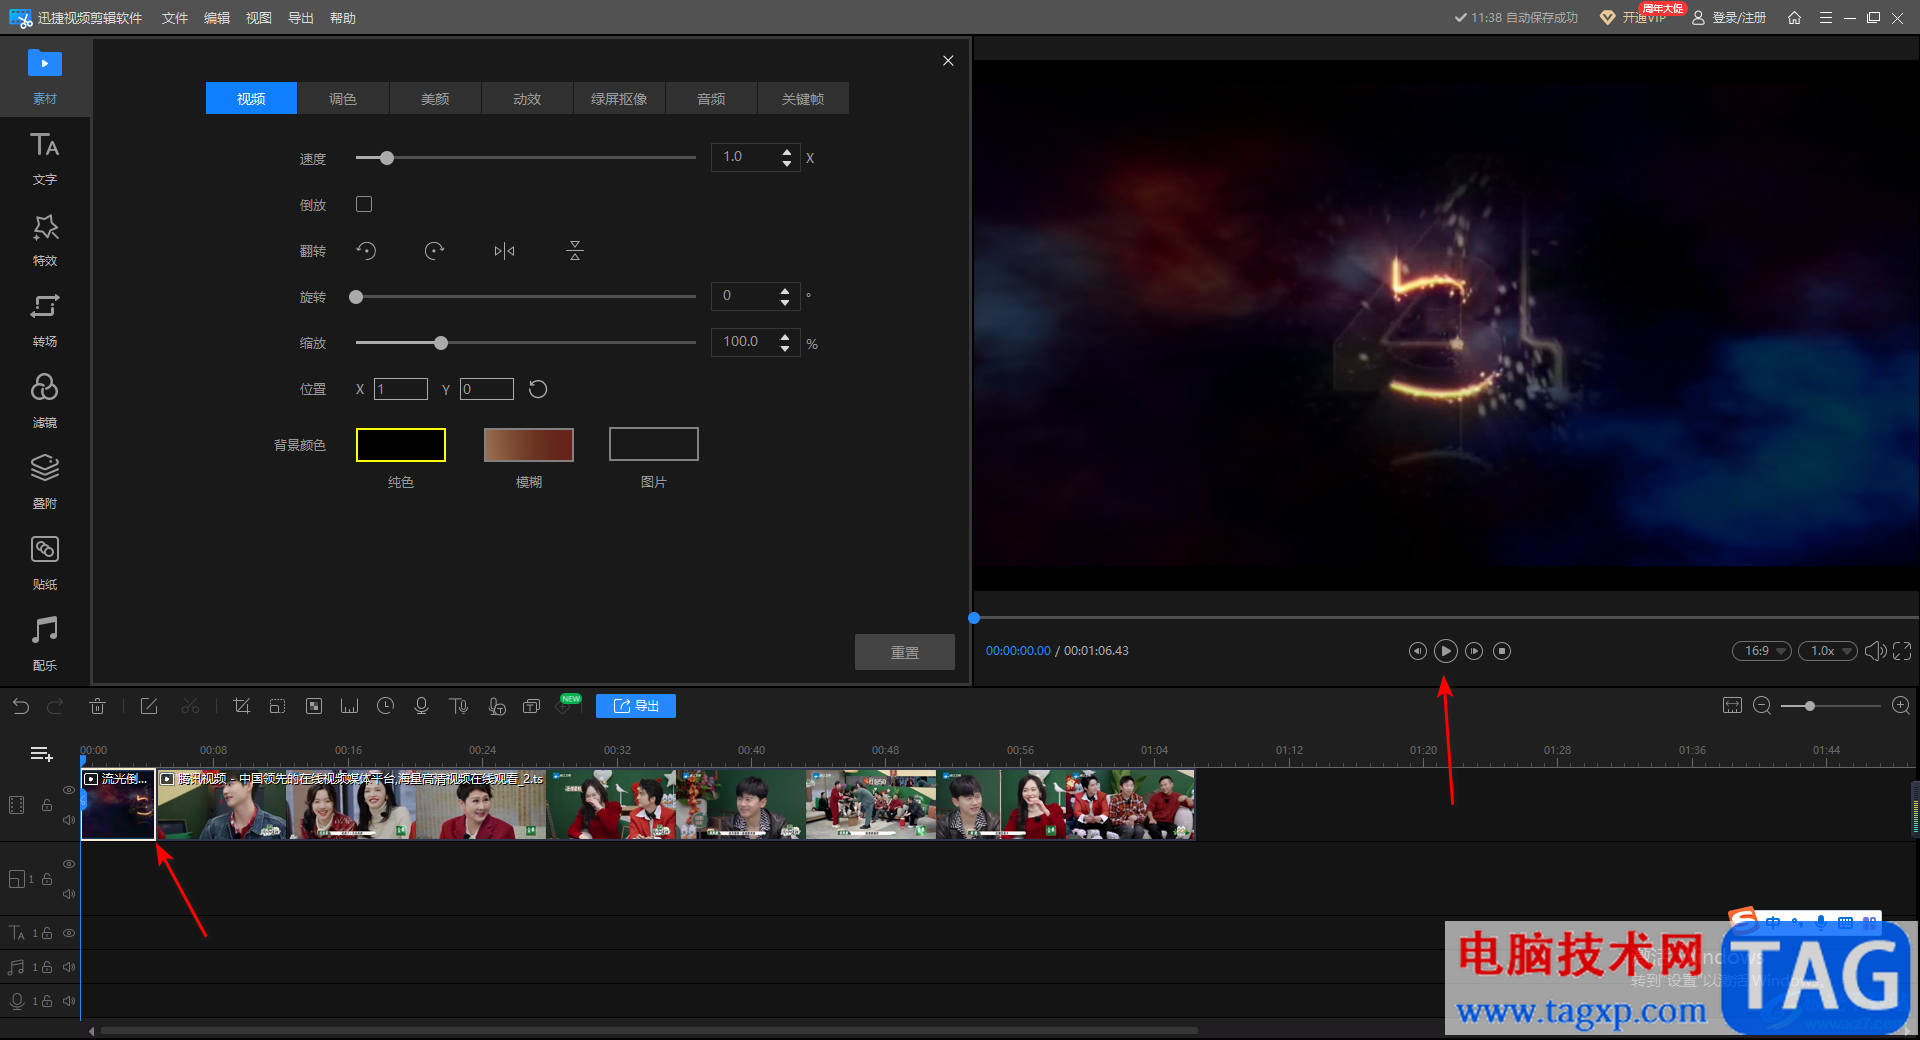
Task: Click the undo arrow in timeline toolbar
Action: coord(21,706)
